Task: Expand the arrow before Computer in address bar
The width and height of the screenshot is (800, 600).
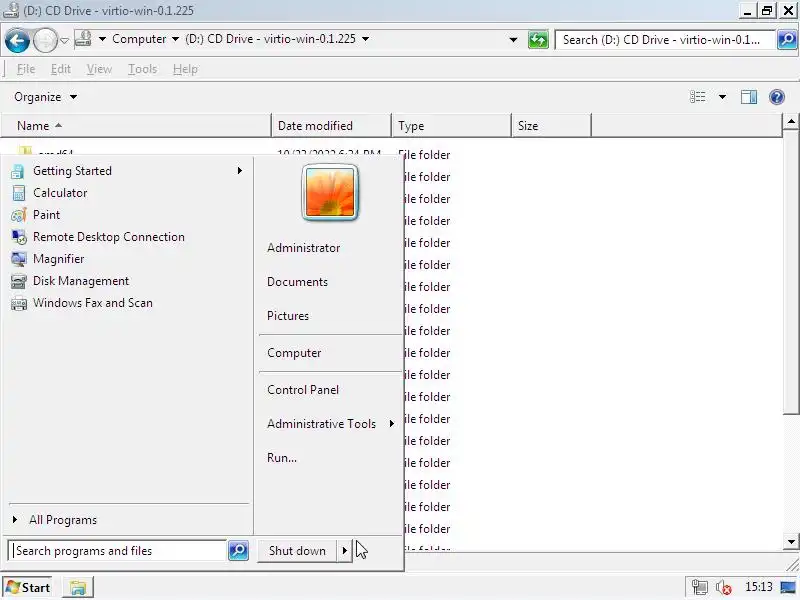Action: point(102,39)
